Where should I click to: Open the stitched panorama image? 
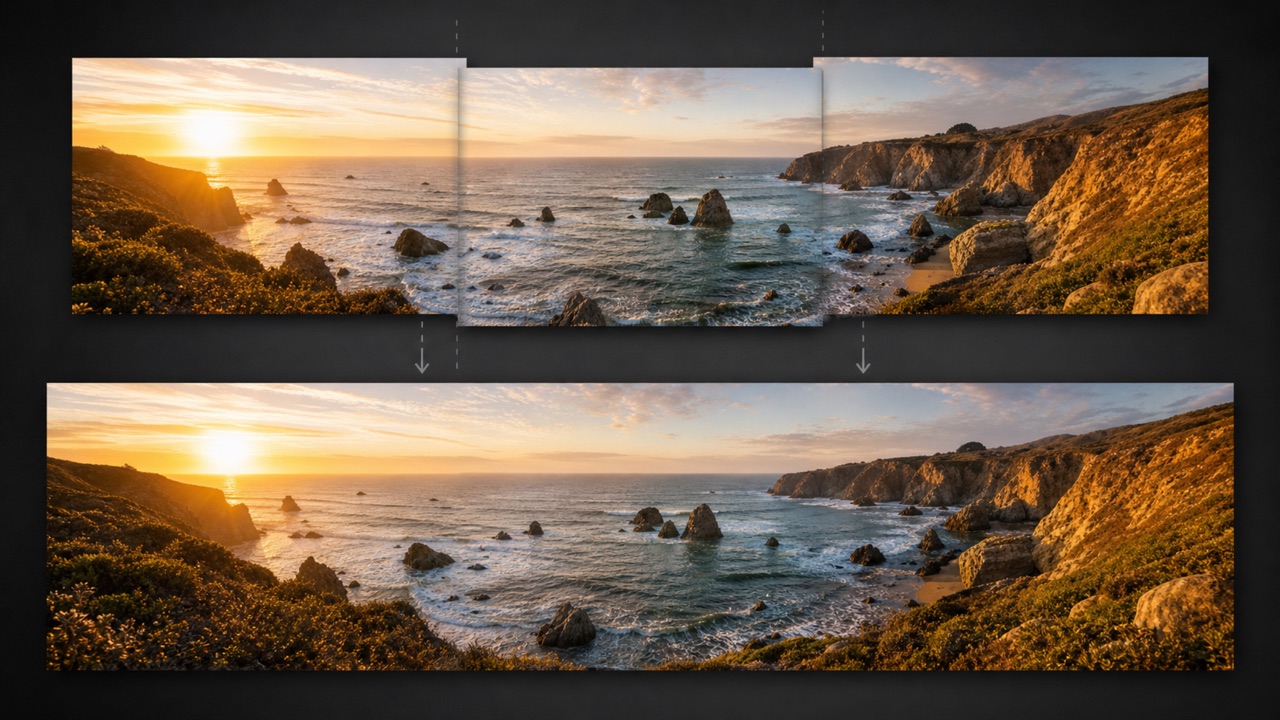[x=640, y=526]
